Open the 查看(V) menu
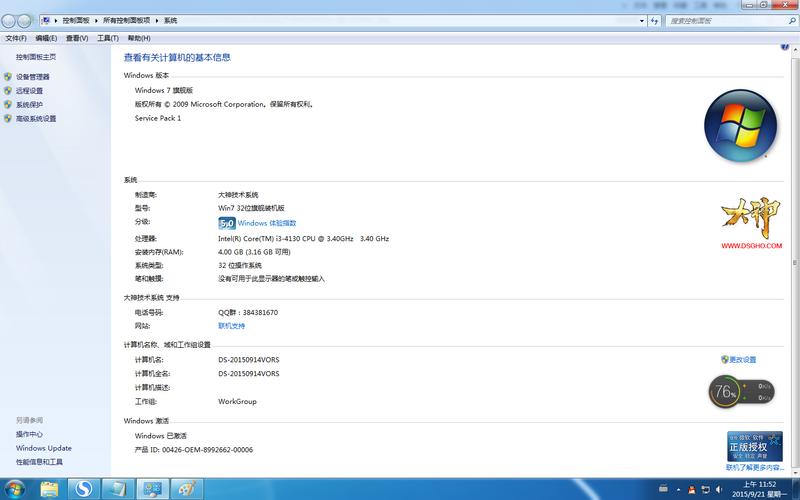Viewport: 800px width, 500px height. pyautogui.click(x=77, y=38)
